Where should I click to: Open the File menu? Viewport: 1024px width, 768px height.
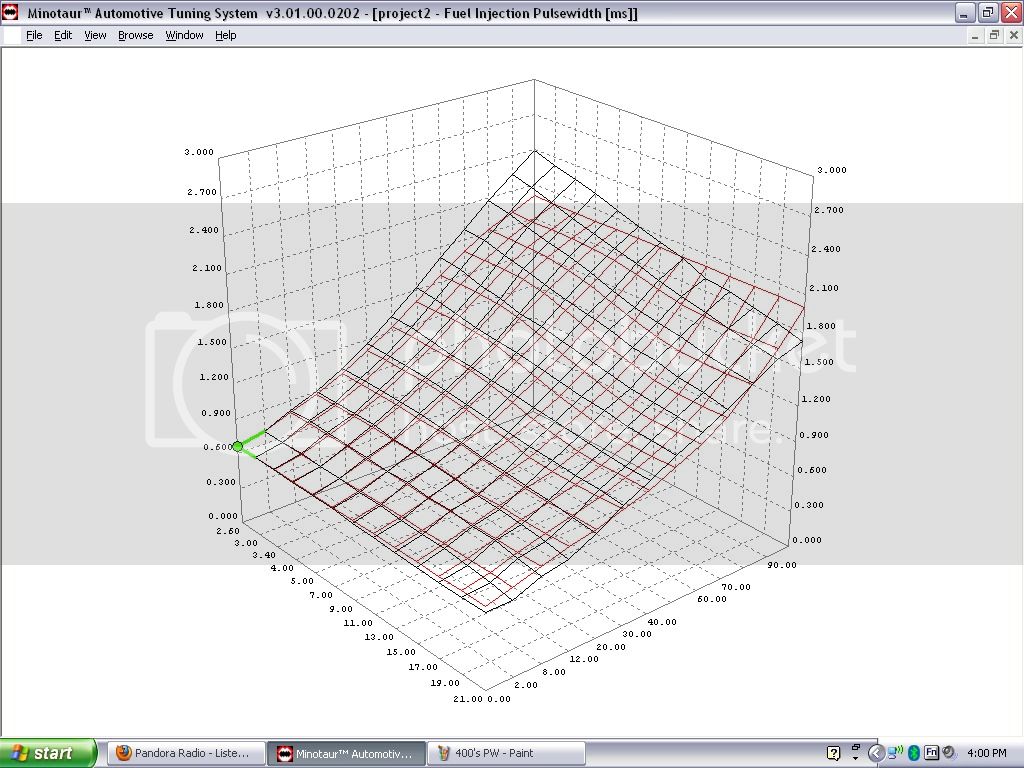click(x=34, y=35)
